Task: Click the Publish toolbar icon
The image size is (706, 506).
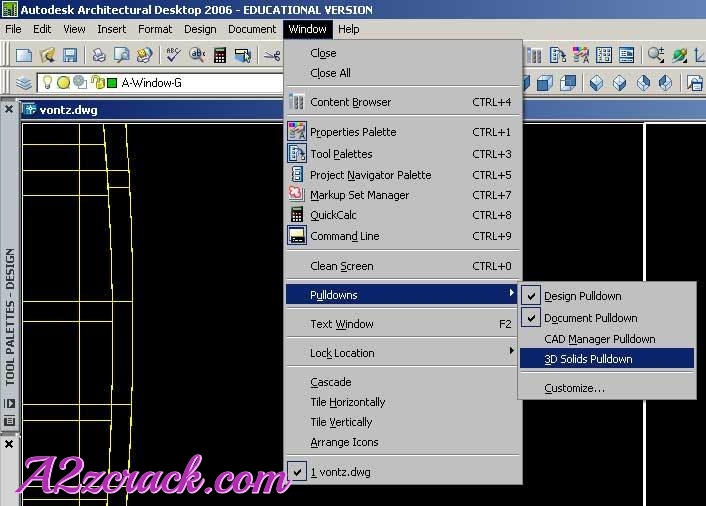Action: [145, 55]
